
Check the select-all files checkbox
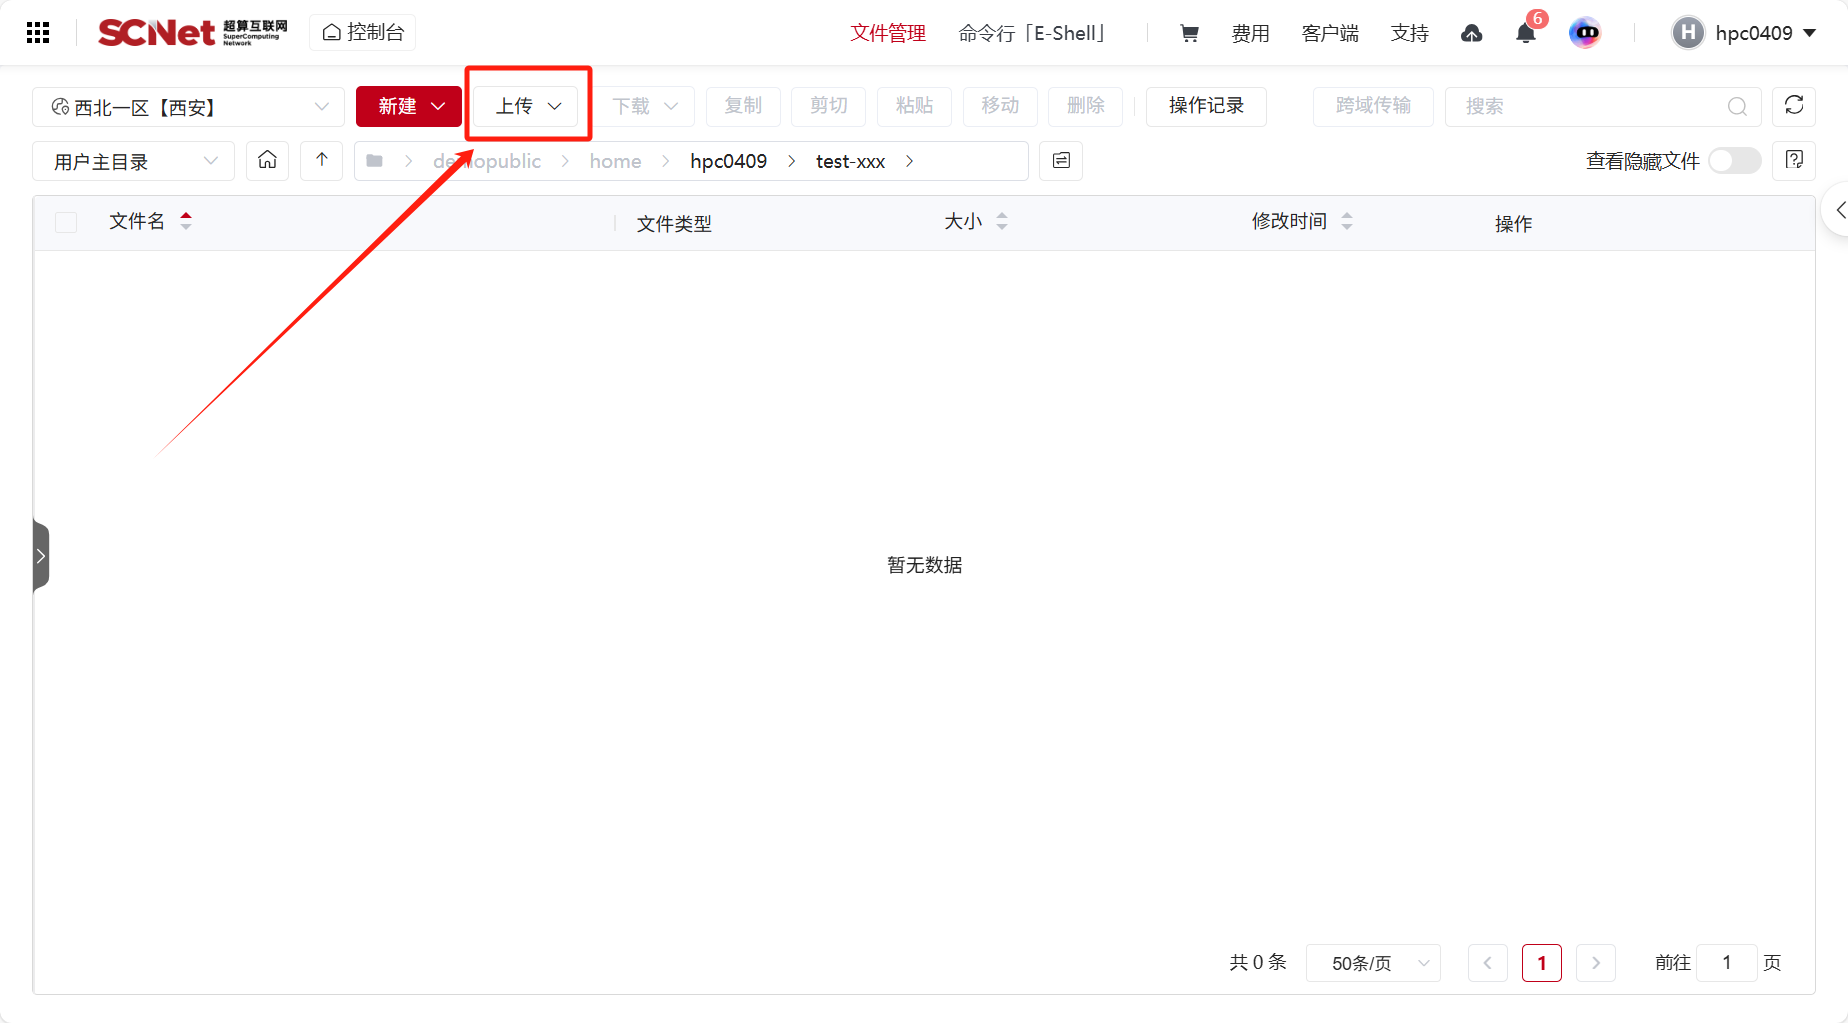coord(66,222)
